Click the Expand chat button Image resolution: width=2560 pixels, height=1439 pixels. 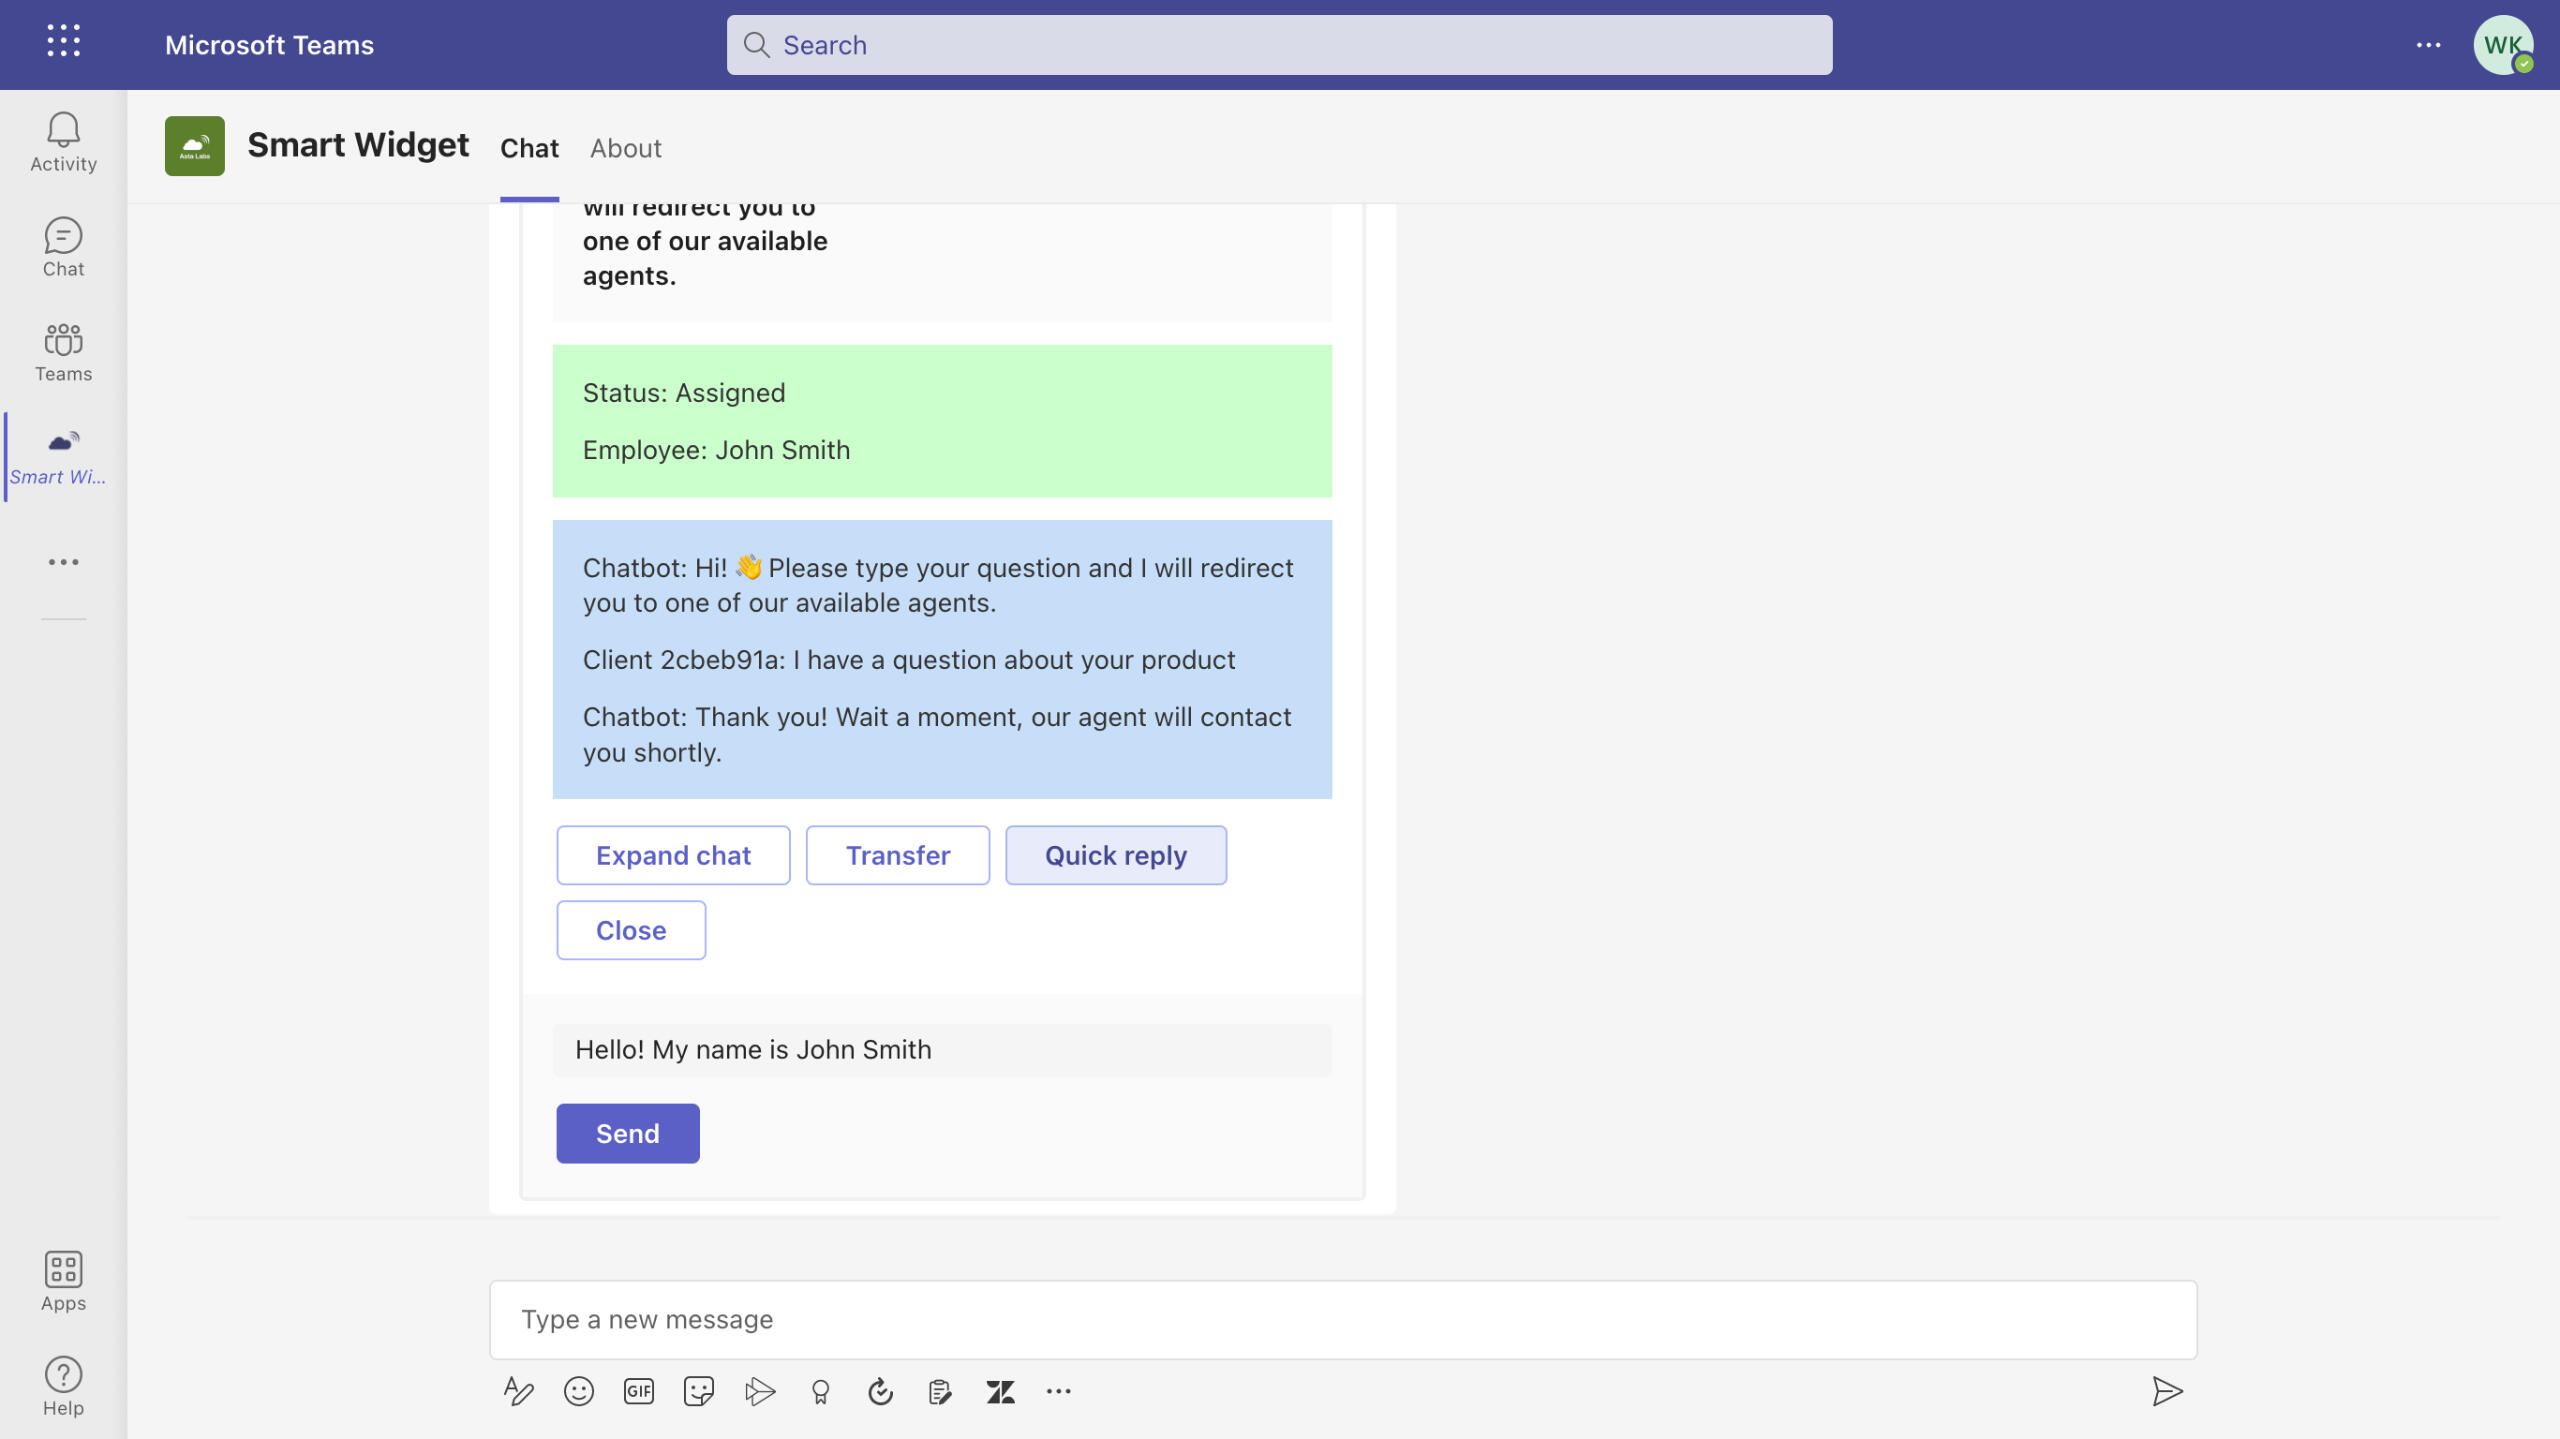pos(673,855)
